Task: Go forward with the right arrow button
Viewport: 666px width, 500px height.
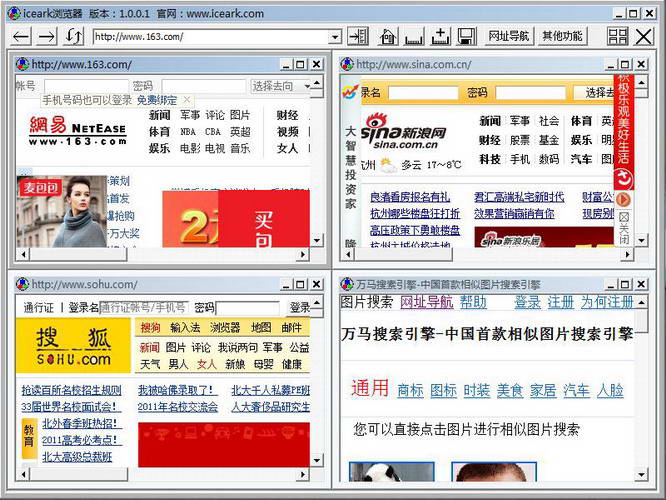Action: [x=47, y=37]
